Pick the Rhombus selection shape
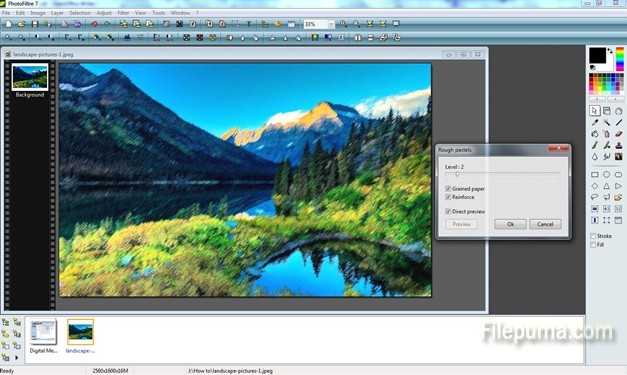The height and width of the screenshot is (375, 627). coord(595,186)
